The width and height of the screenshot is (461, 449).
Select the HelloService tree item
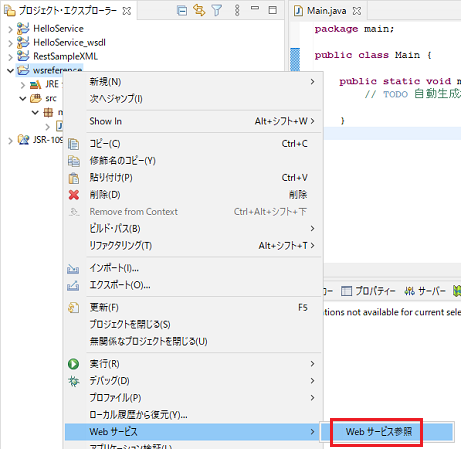point(58,29)
